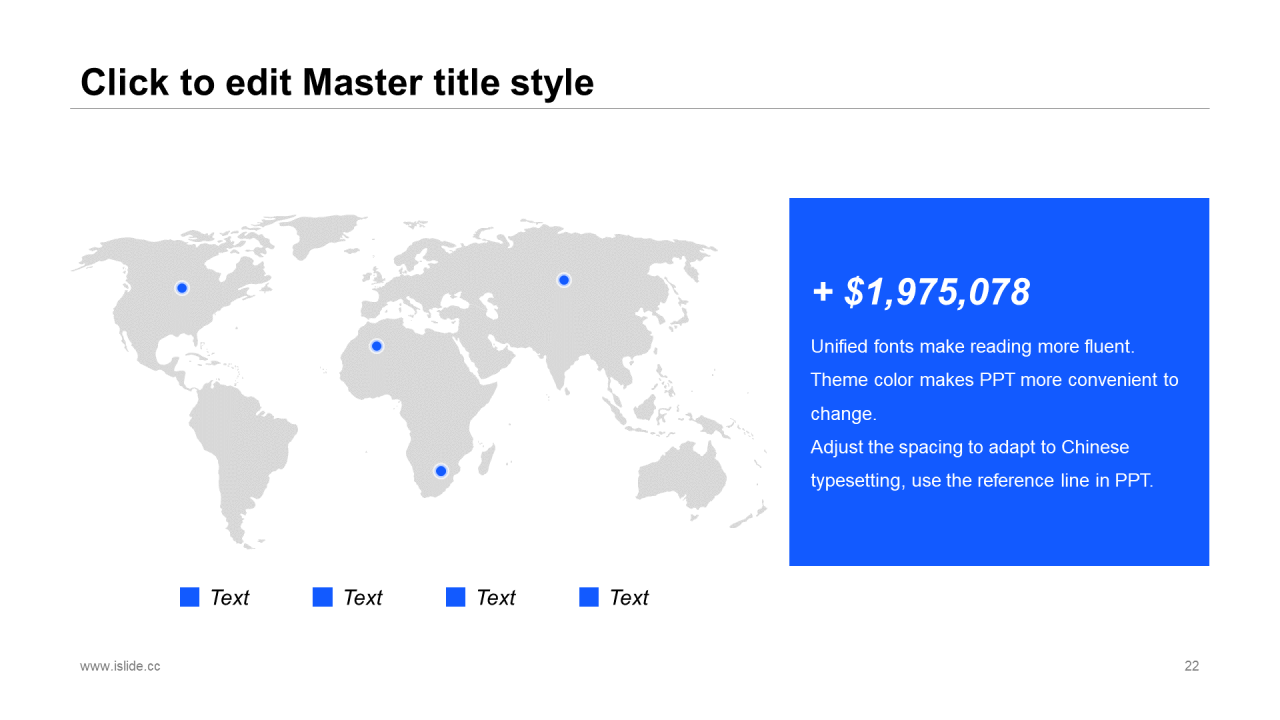Select the fourth blue legend square

coord(588,597)
